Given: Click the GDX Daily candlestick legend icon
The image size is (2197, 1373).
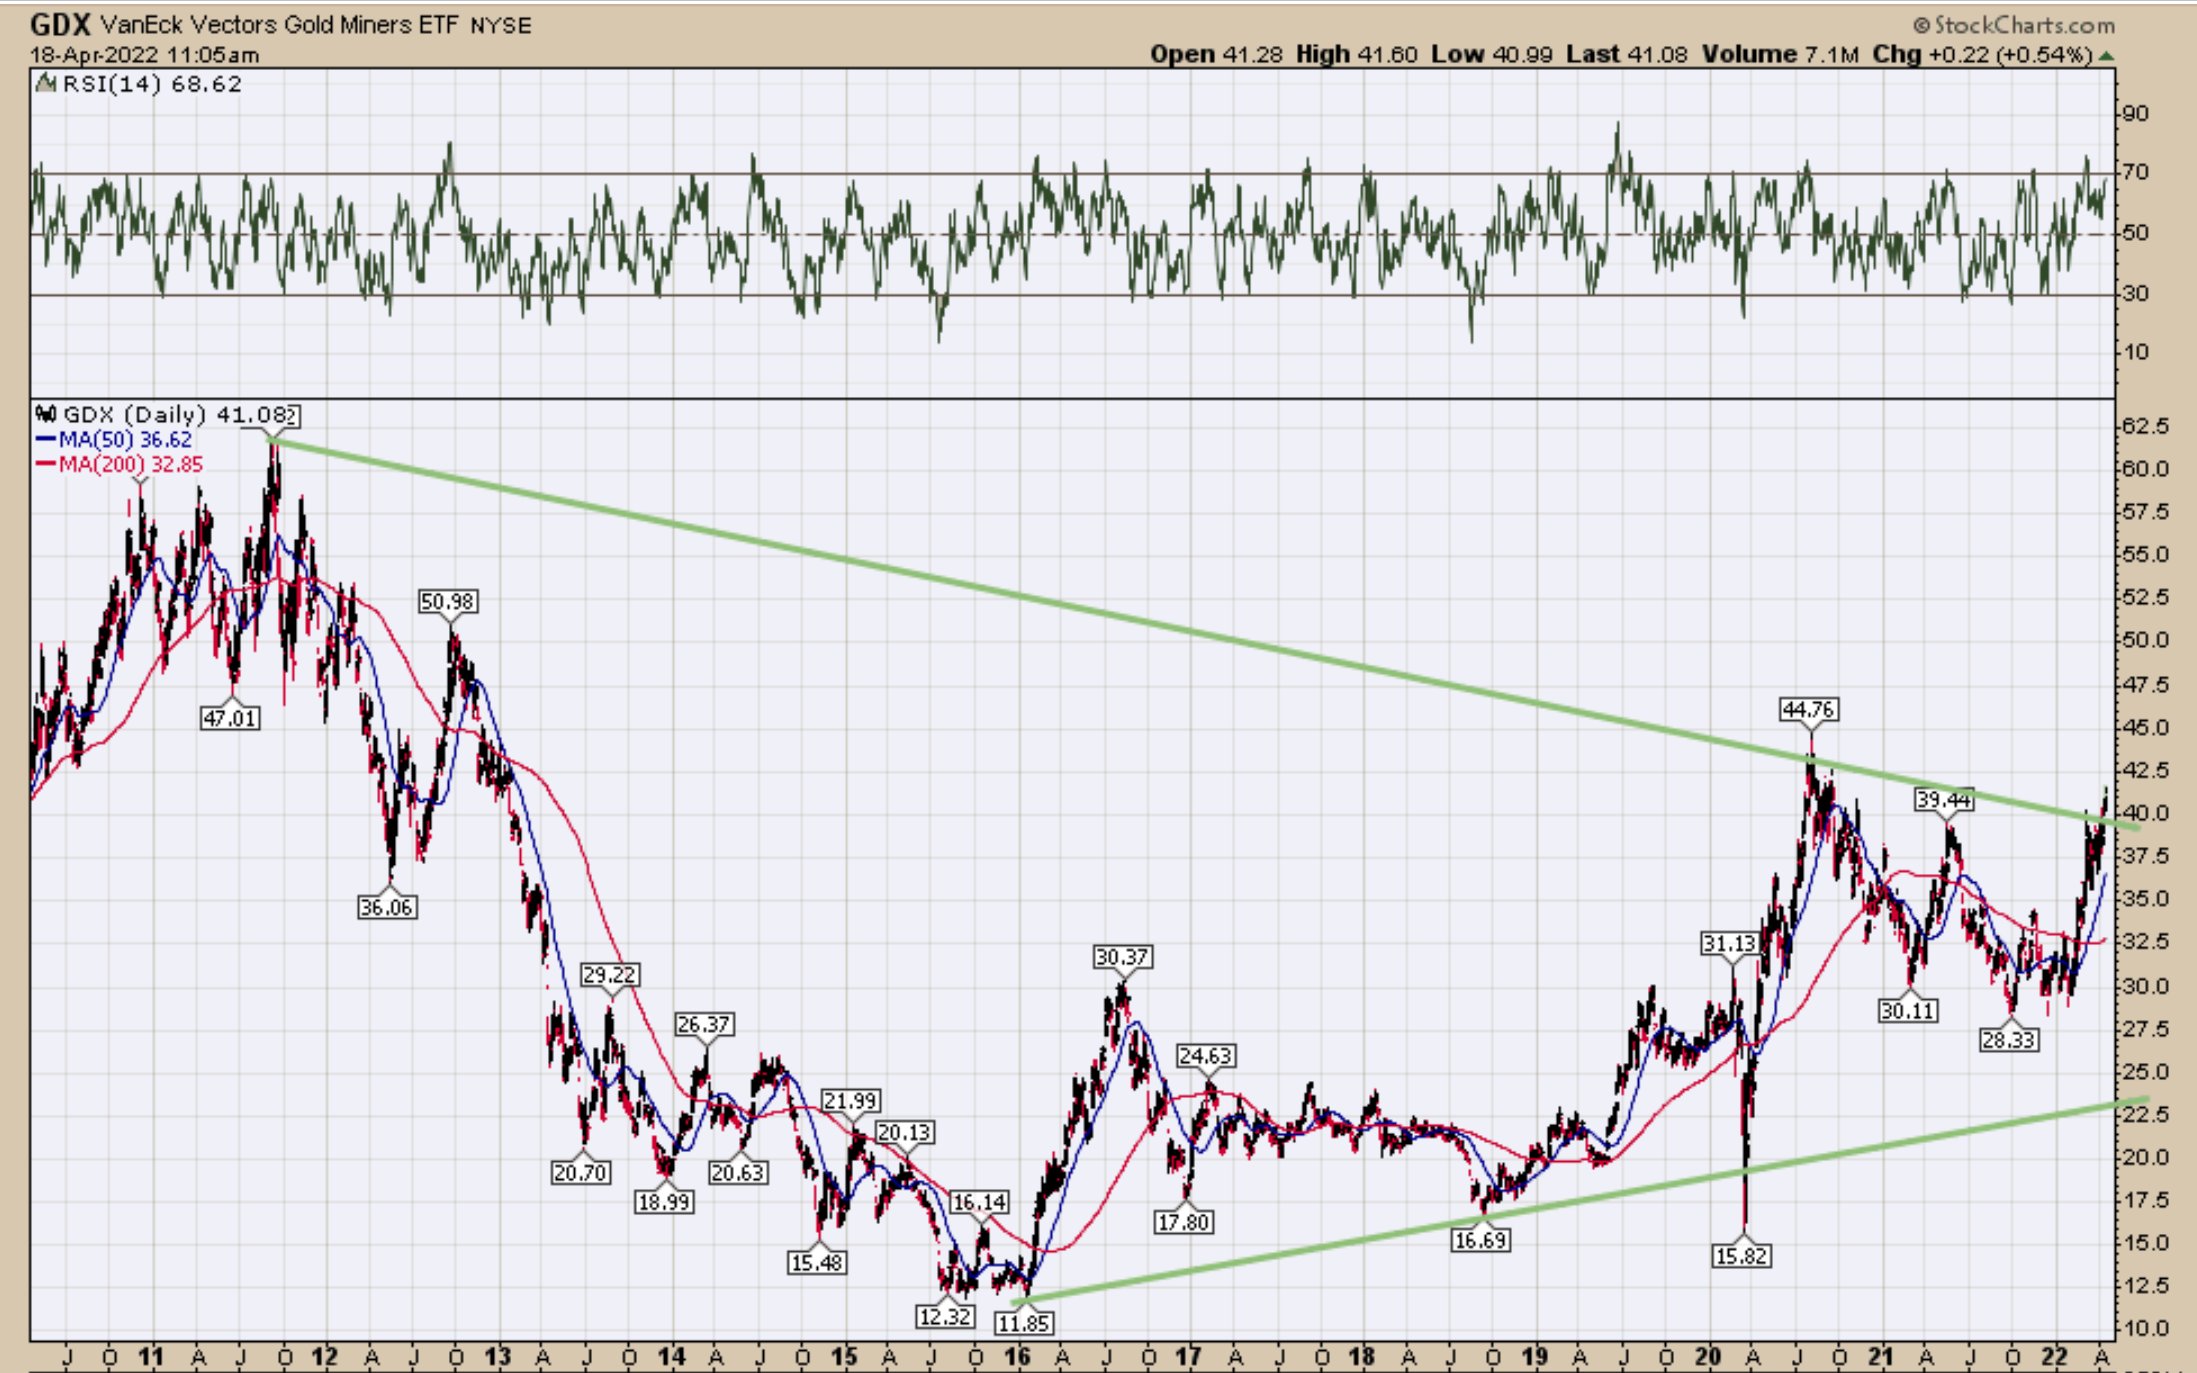Looking at the screenshot, I should (x=46, y=414).
